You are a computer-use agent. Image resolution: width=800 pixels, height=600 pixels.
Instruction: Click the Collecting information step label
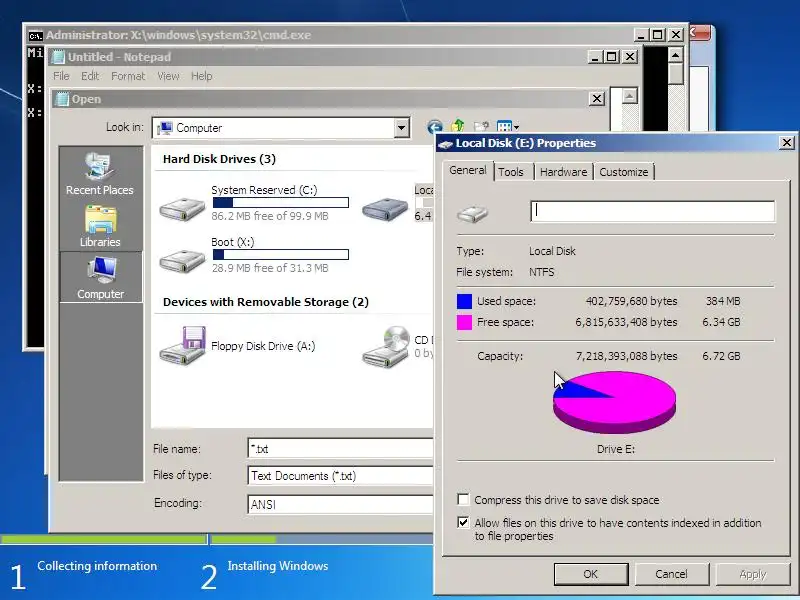97,566
